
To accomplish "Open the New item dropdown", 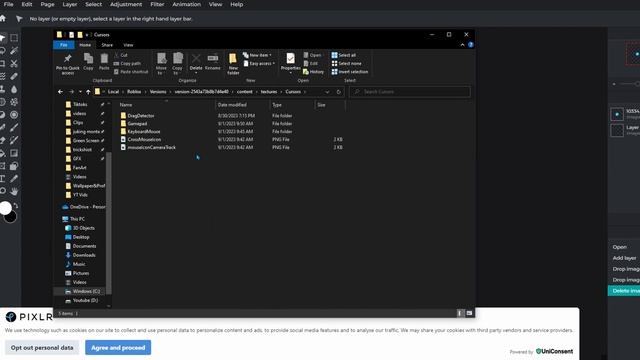I will click(x=258, y=55).
